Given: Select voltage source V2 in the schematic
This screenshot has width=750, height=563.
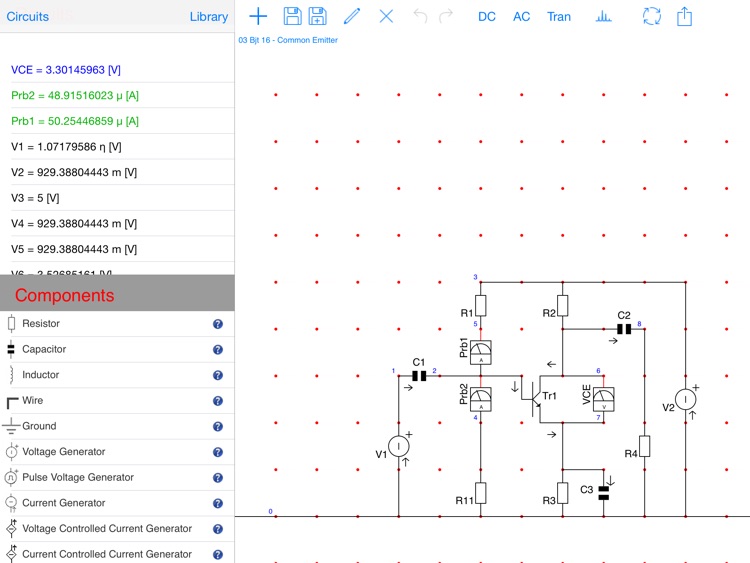Looking at the screenshot, I should pos(685,399).
